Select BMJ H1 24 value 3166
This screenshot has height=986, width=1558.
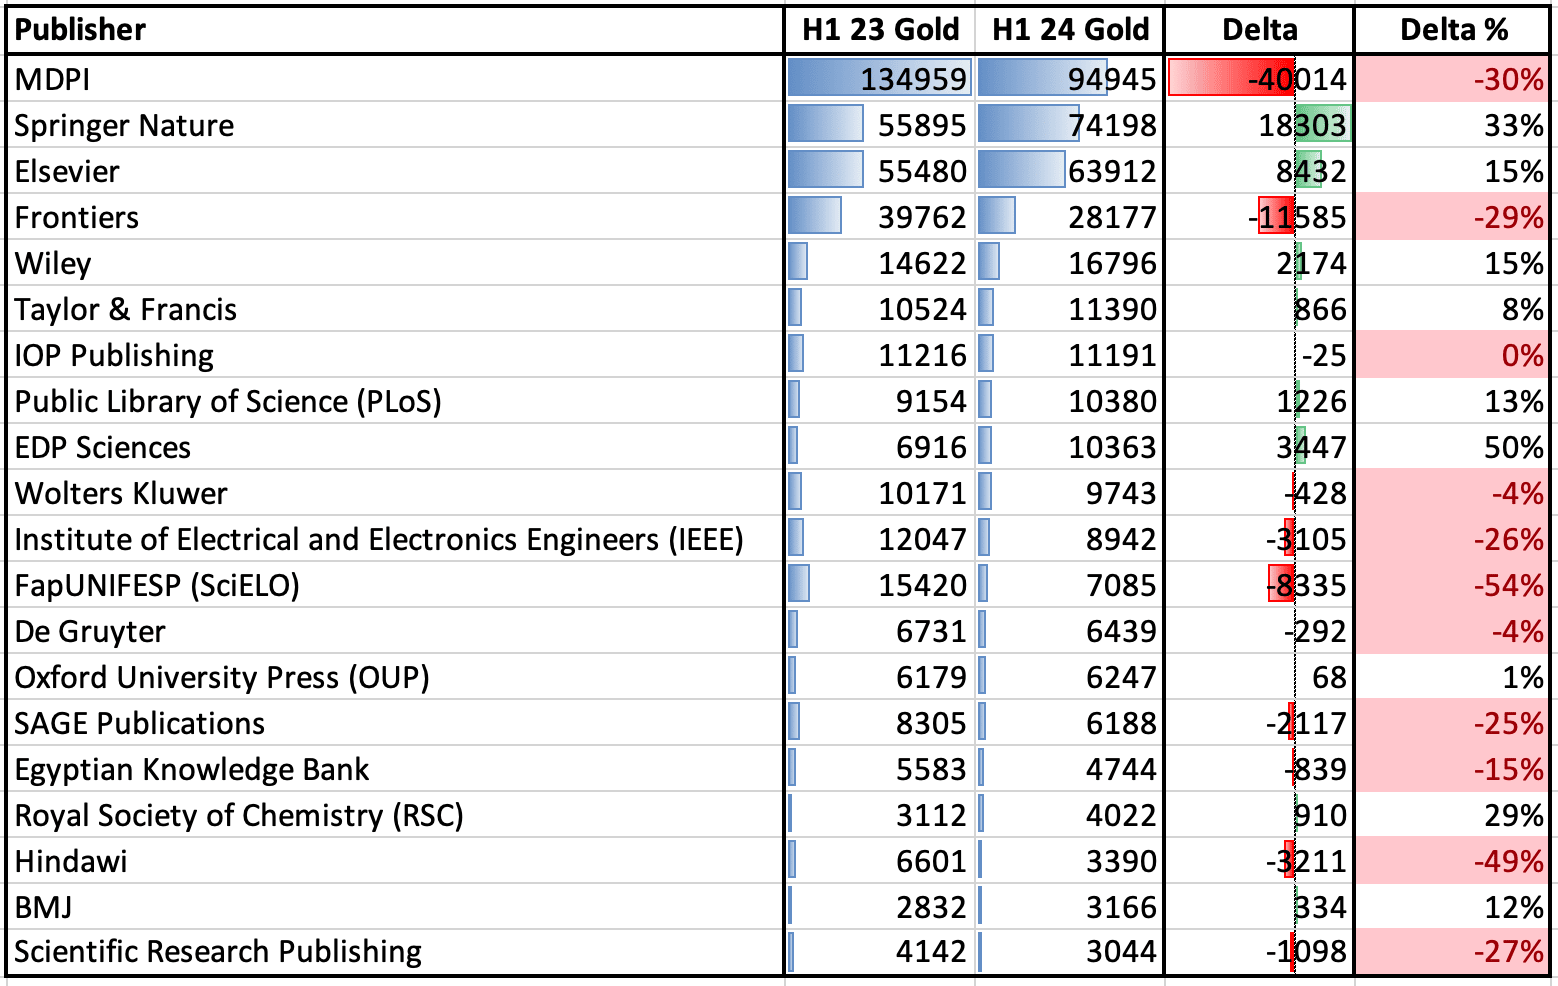tap(1070, 906)
